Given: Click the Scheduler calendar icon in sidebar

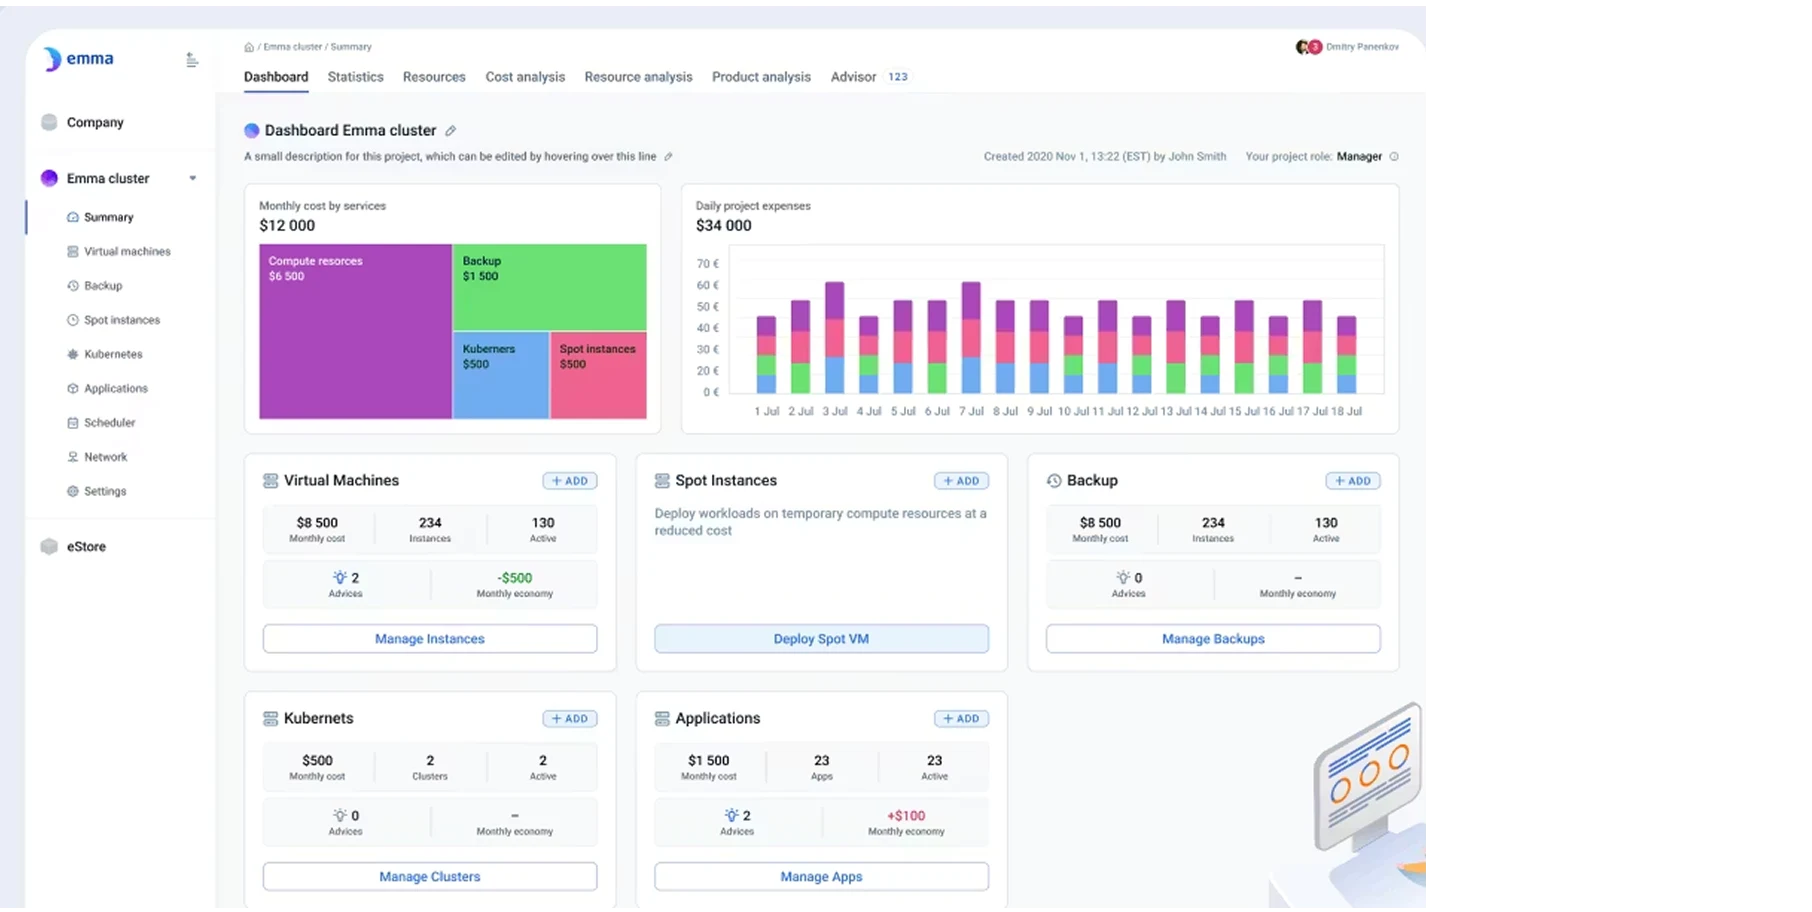Looking at the screenshot, I should tap(73, 423).
